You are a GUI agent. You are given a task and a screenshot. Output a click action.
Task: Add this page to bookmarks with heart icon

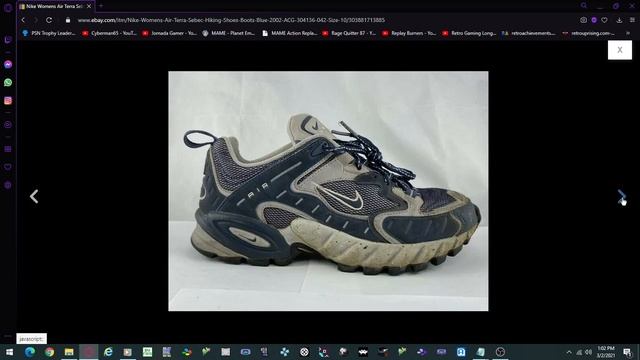[604, 20]
